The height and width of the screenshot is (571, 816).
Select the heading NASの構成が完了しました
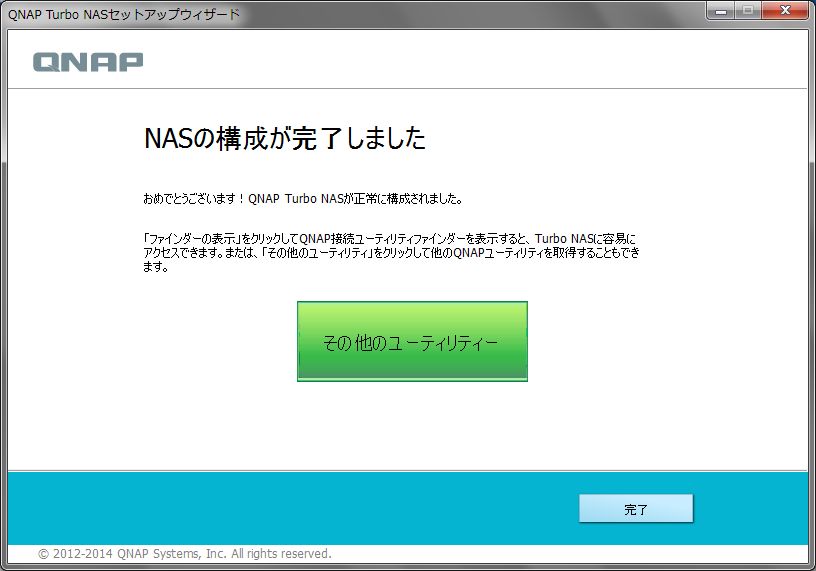pos(285,138)
